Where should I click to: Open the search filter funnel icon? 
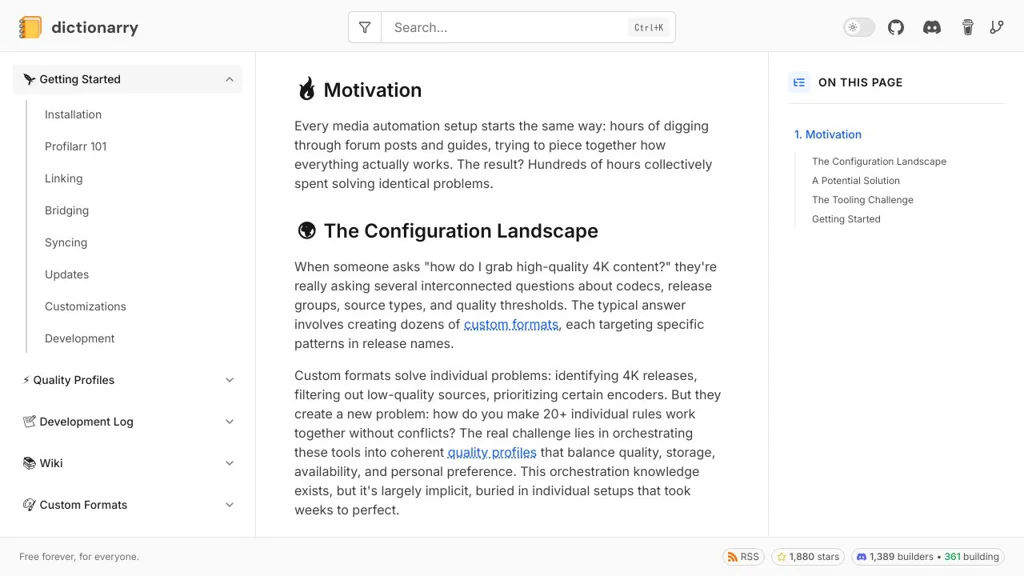click(365, 28)
